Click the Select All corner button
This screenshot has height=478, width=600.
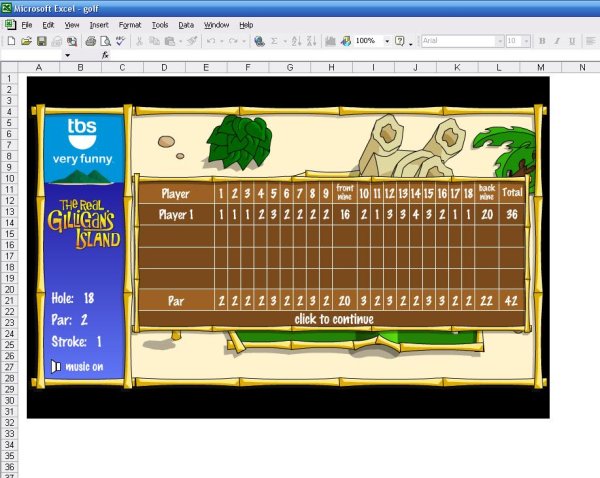pos(9,67)
